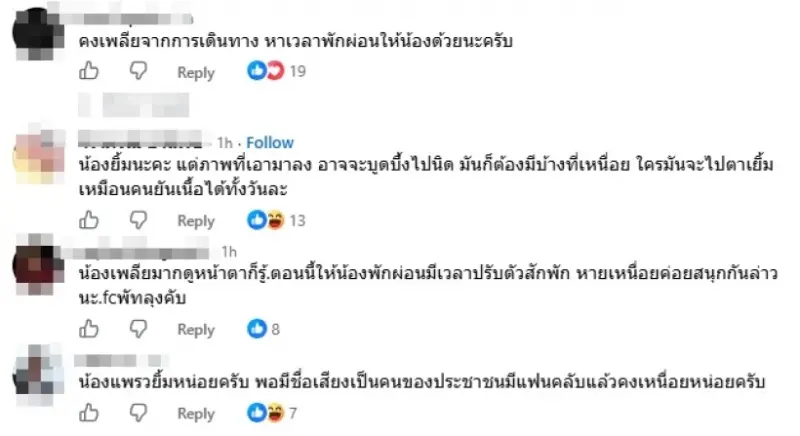The image size is (800, 436).
Task: Dislike the first comment with 19 reactions
Action: click(x=138, y=71)
